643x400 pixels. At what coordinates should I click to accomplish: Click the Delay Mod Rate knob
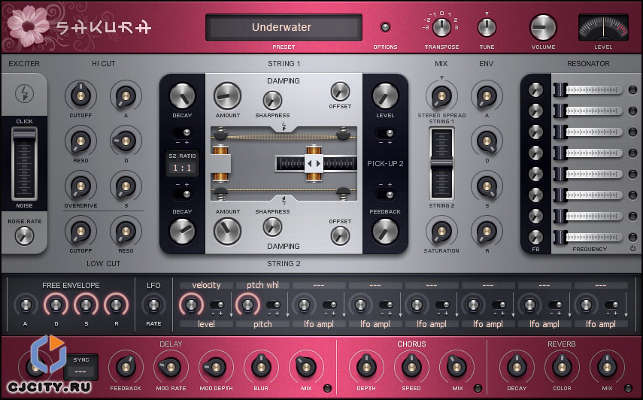[x=171, y=366]
